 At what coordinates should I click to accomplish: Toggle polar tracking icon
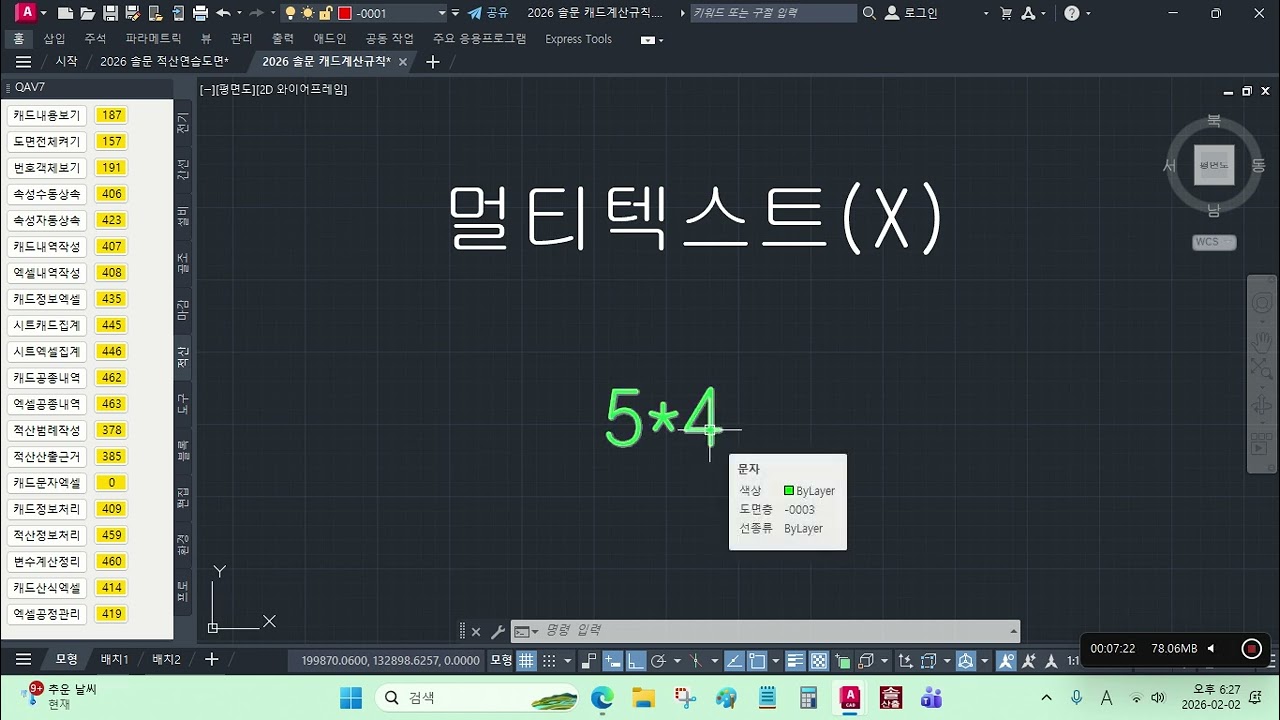point(657,661)
